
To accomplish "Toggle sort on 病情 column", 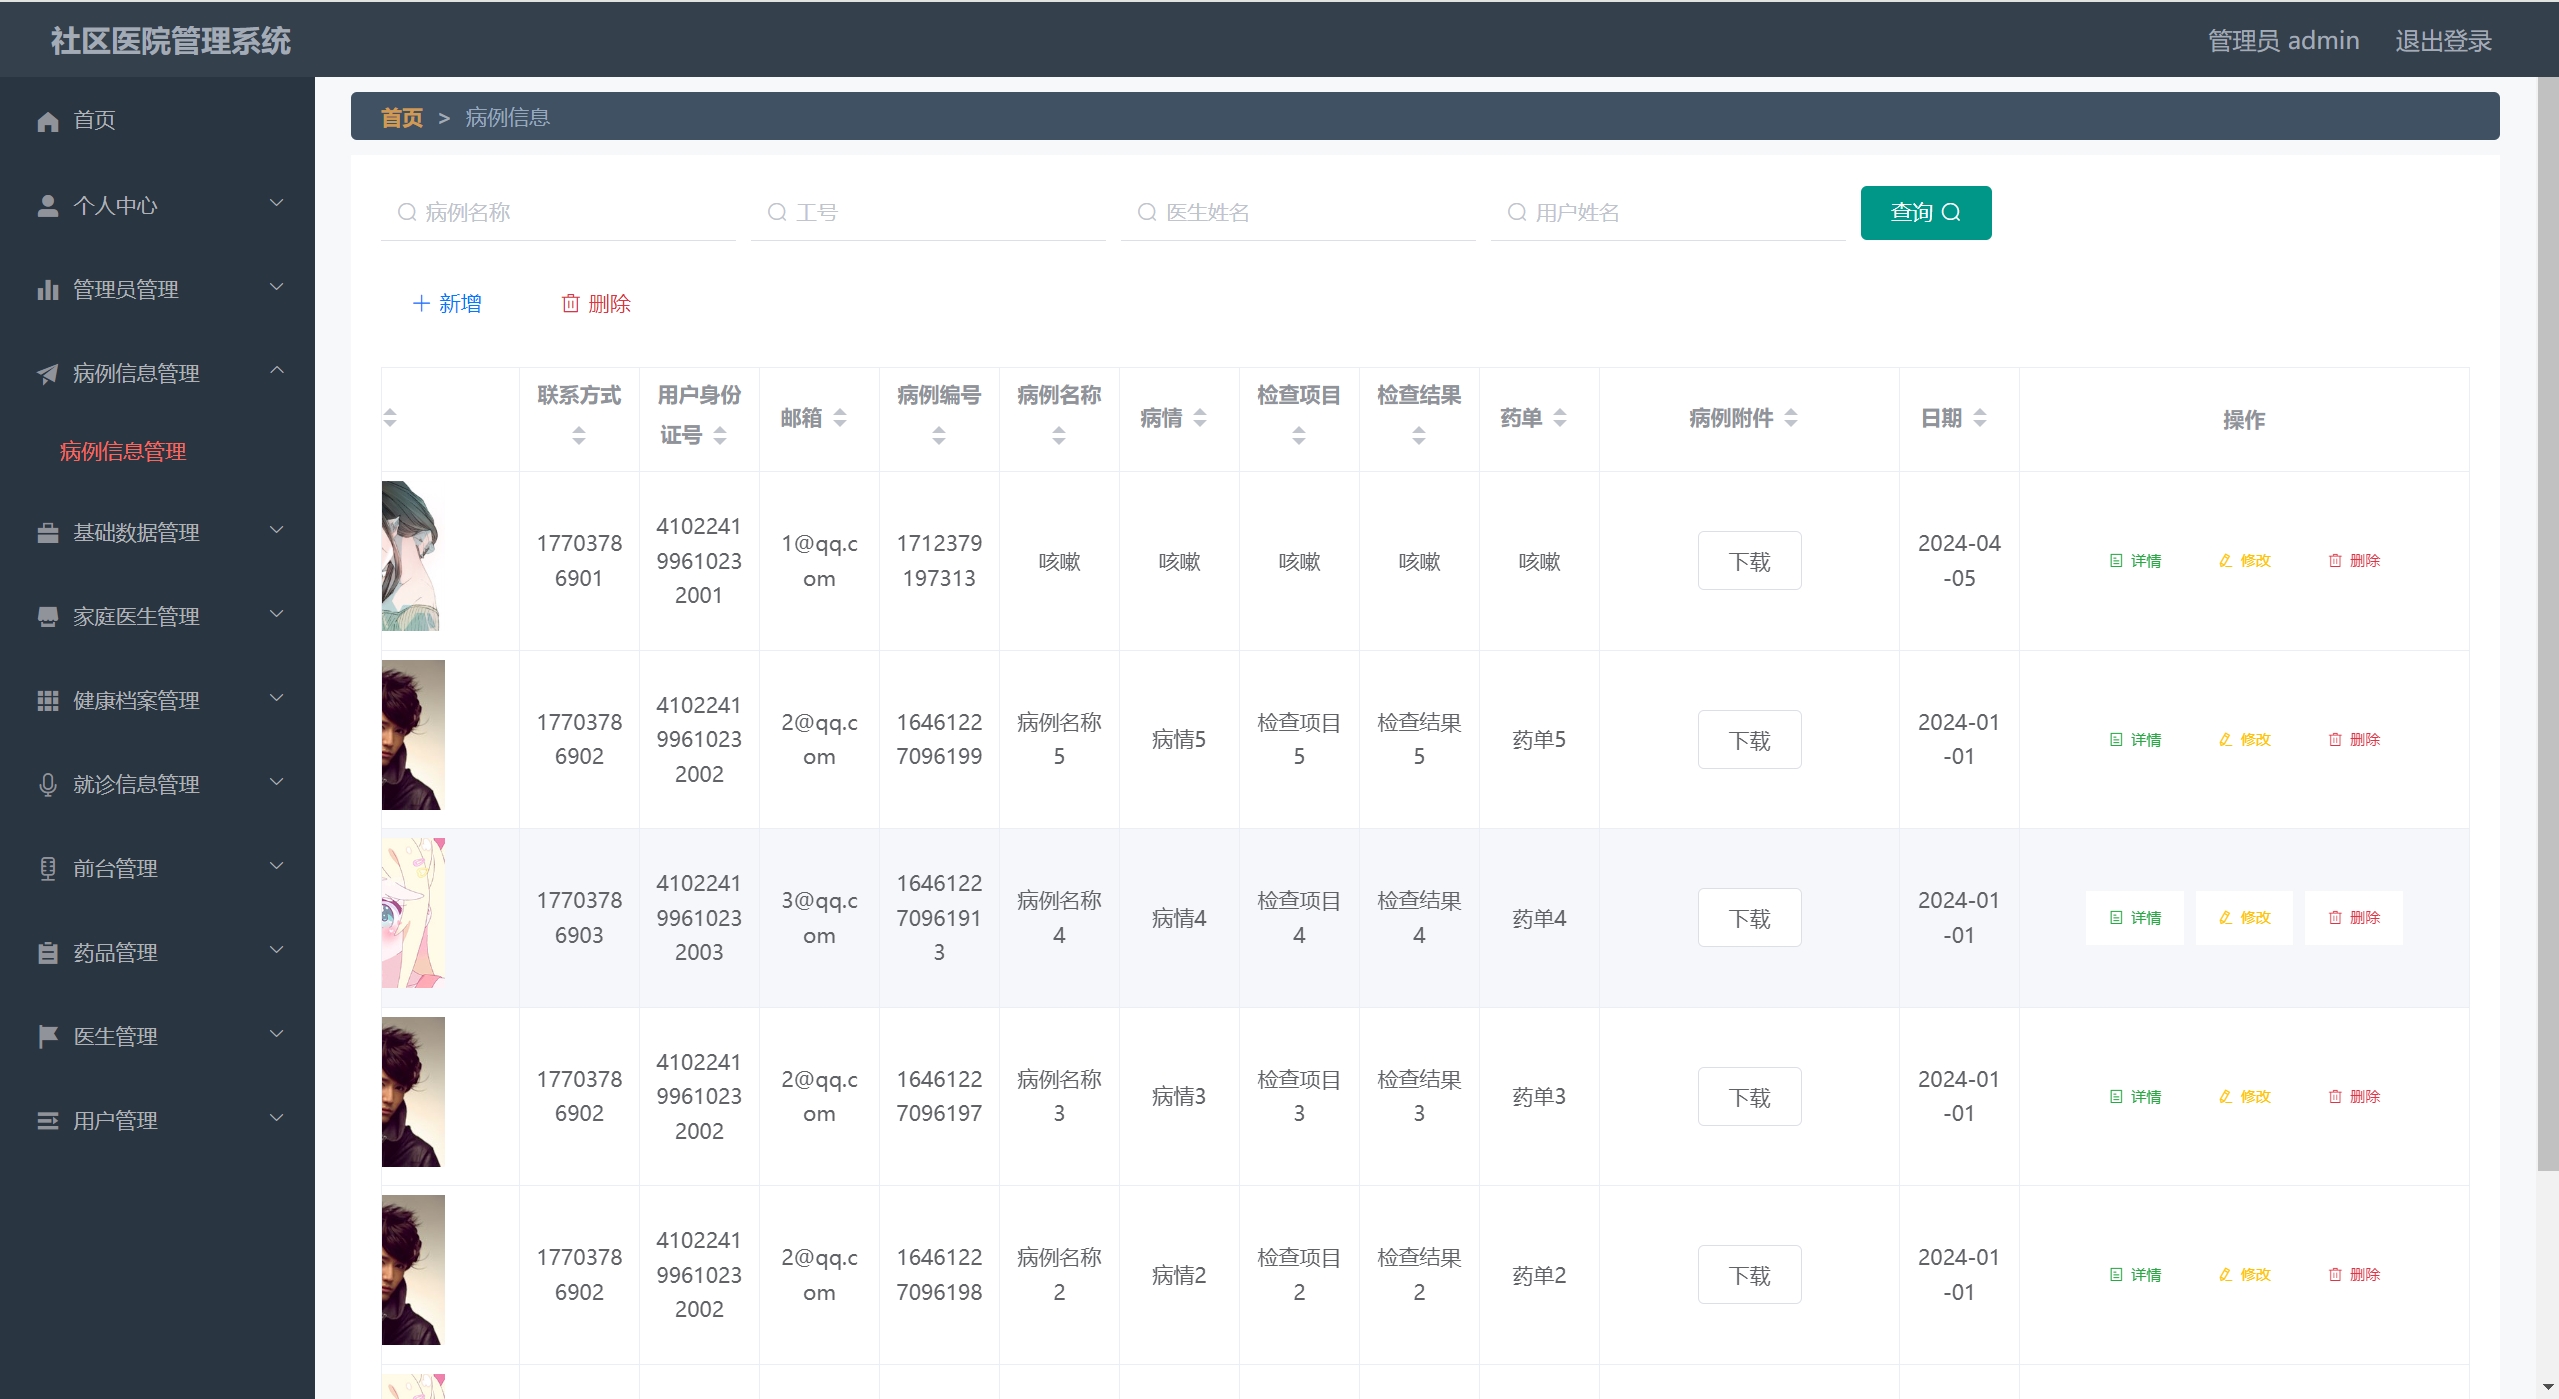I will pos(1200,418).
